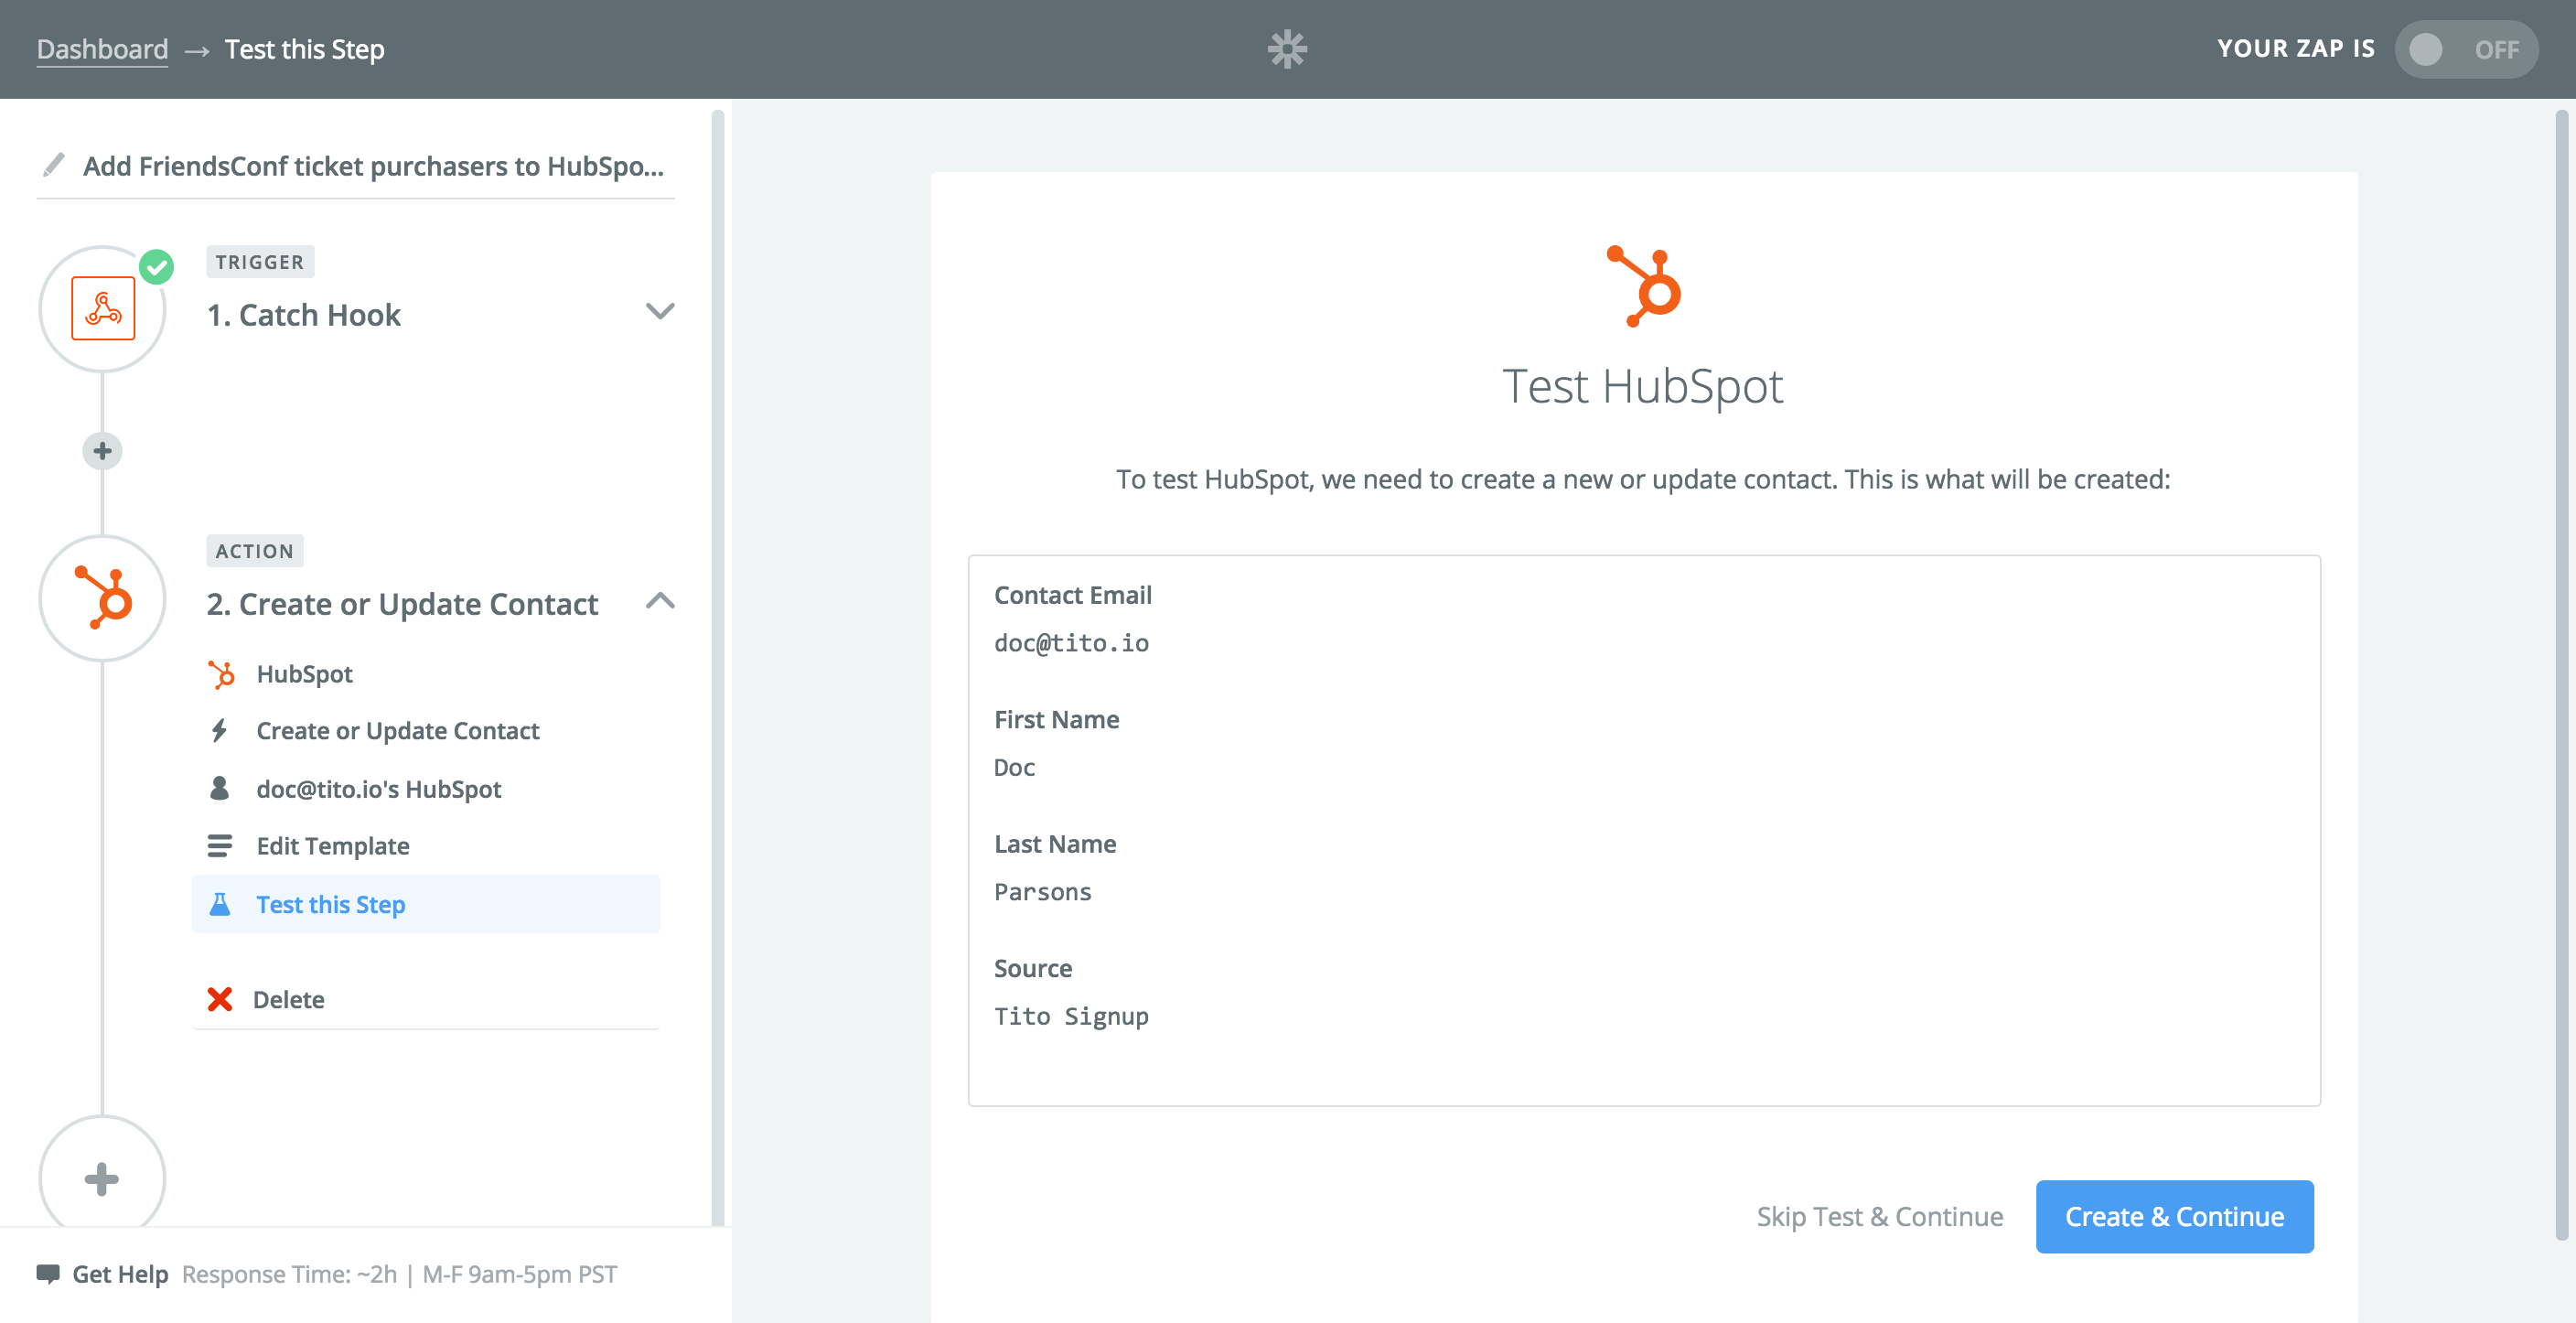Click the 1. Catch Hook step title
Image resolution: width=2576 pixels, height=1323 pixels.
tap(303, 315)
